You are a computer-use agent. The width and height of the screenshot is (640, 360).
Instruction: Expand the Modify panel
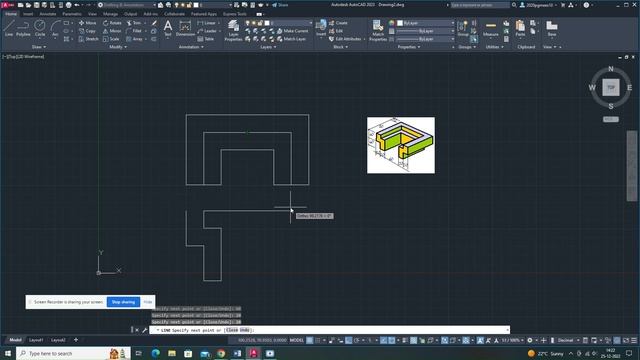point(118,47)
